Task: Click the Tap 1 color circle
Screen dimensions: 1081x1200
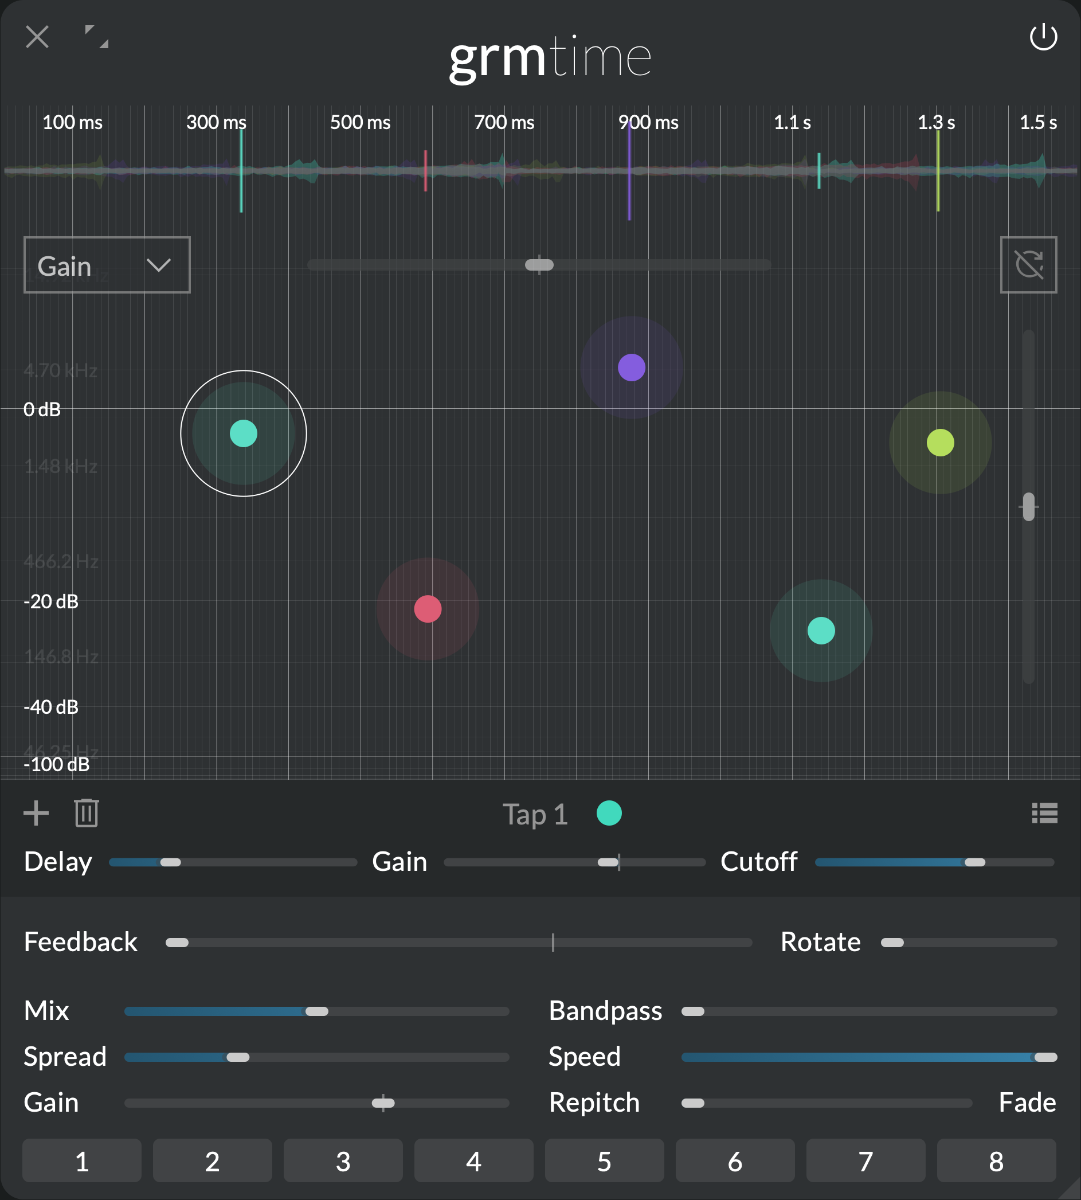Action: click(x=609, y=814)
